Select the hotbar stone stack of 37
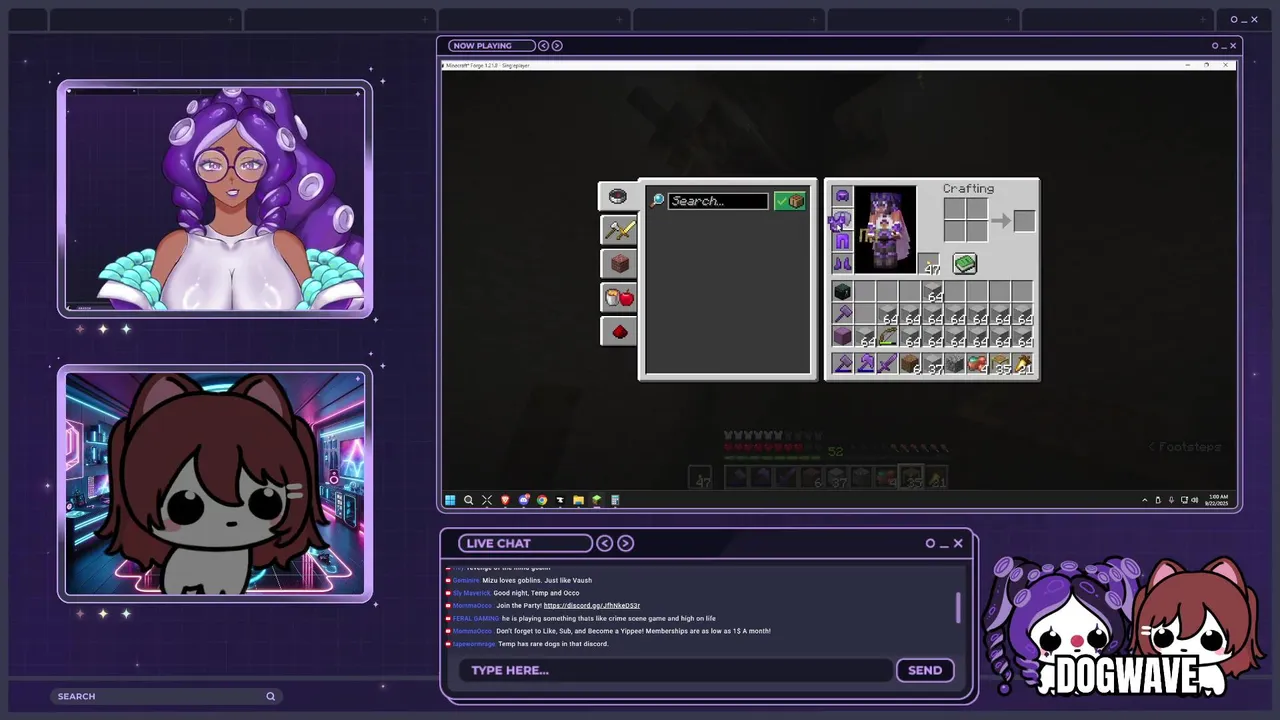Screen dimensions: 1280x720 (933, 366)
